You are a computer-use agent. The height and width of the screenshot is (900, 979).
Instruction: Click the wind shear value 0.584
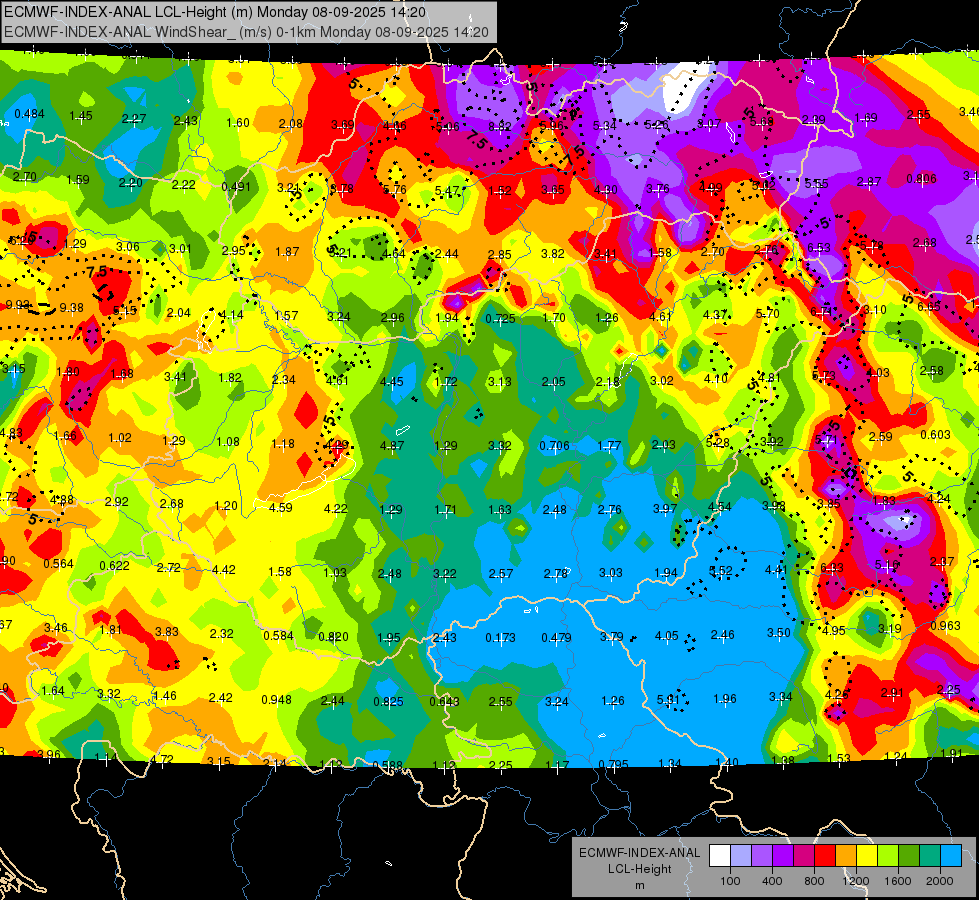coord(278,636)
